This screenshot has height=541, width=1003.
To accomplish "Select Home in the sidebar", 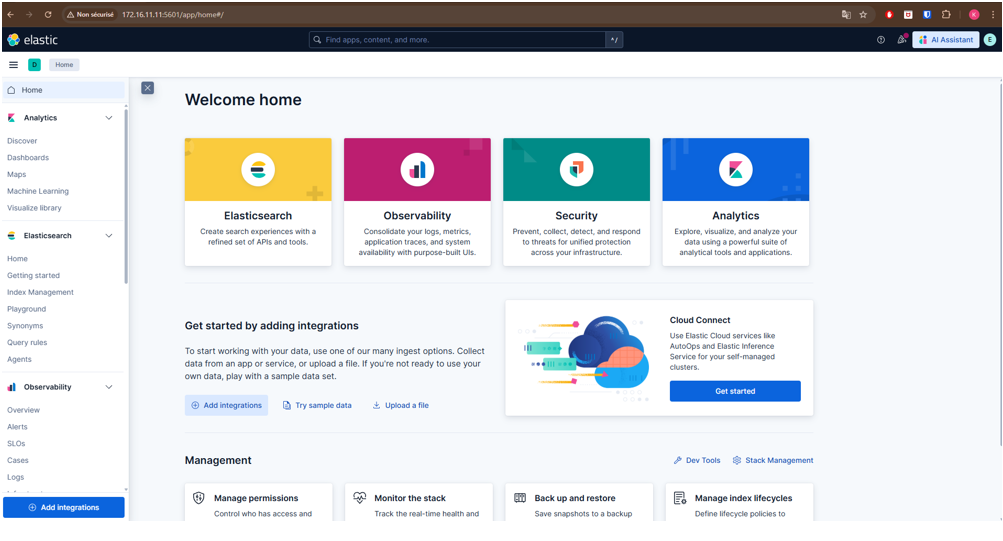I will pyautogui.click(x=63, y=90).
